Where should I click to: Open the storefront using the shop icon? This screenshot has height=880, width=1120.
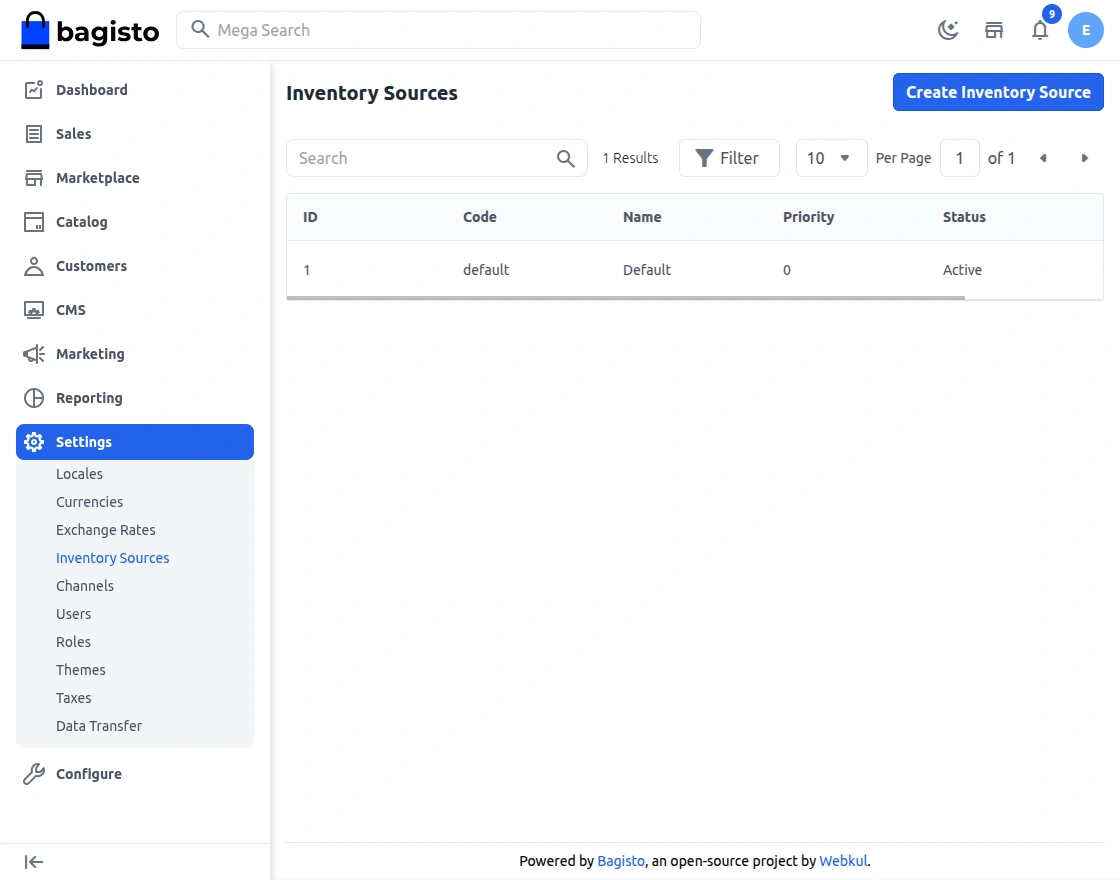[x=993, y=30]
